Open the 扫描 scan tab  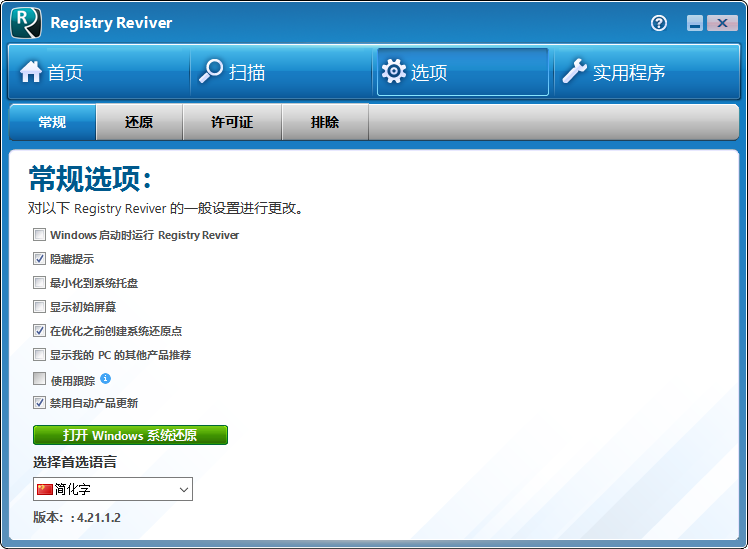[x=281, y=72]
